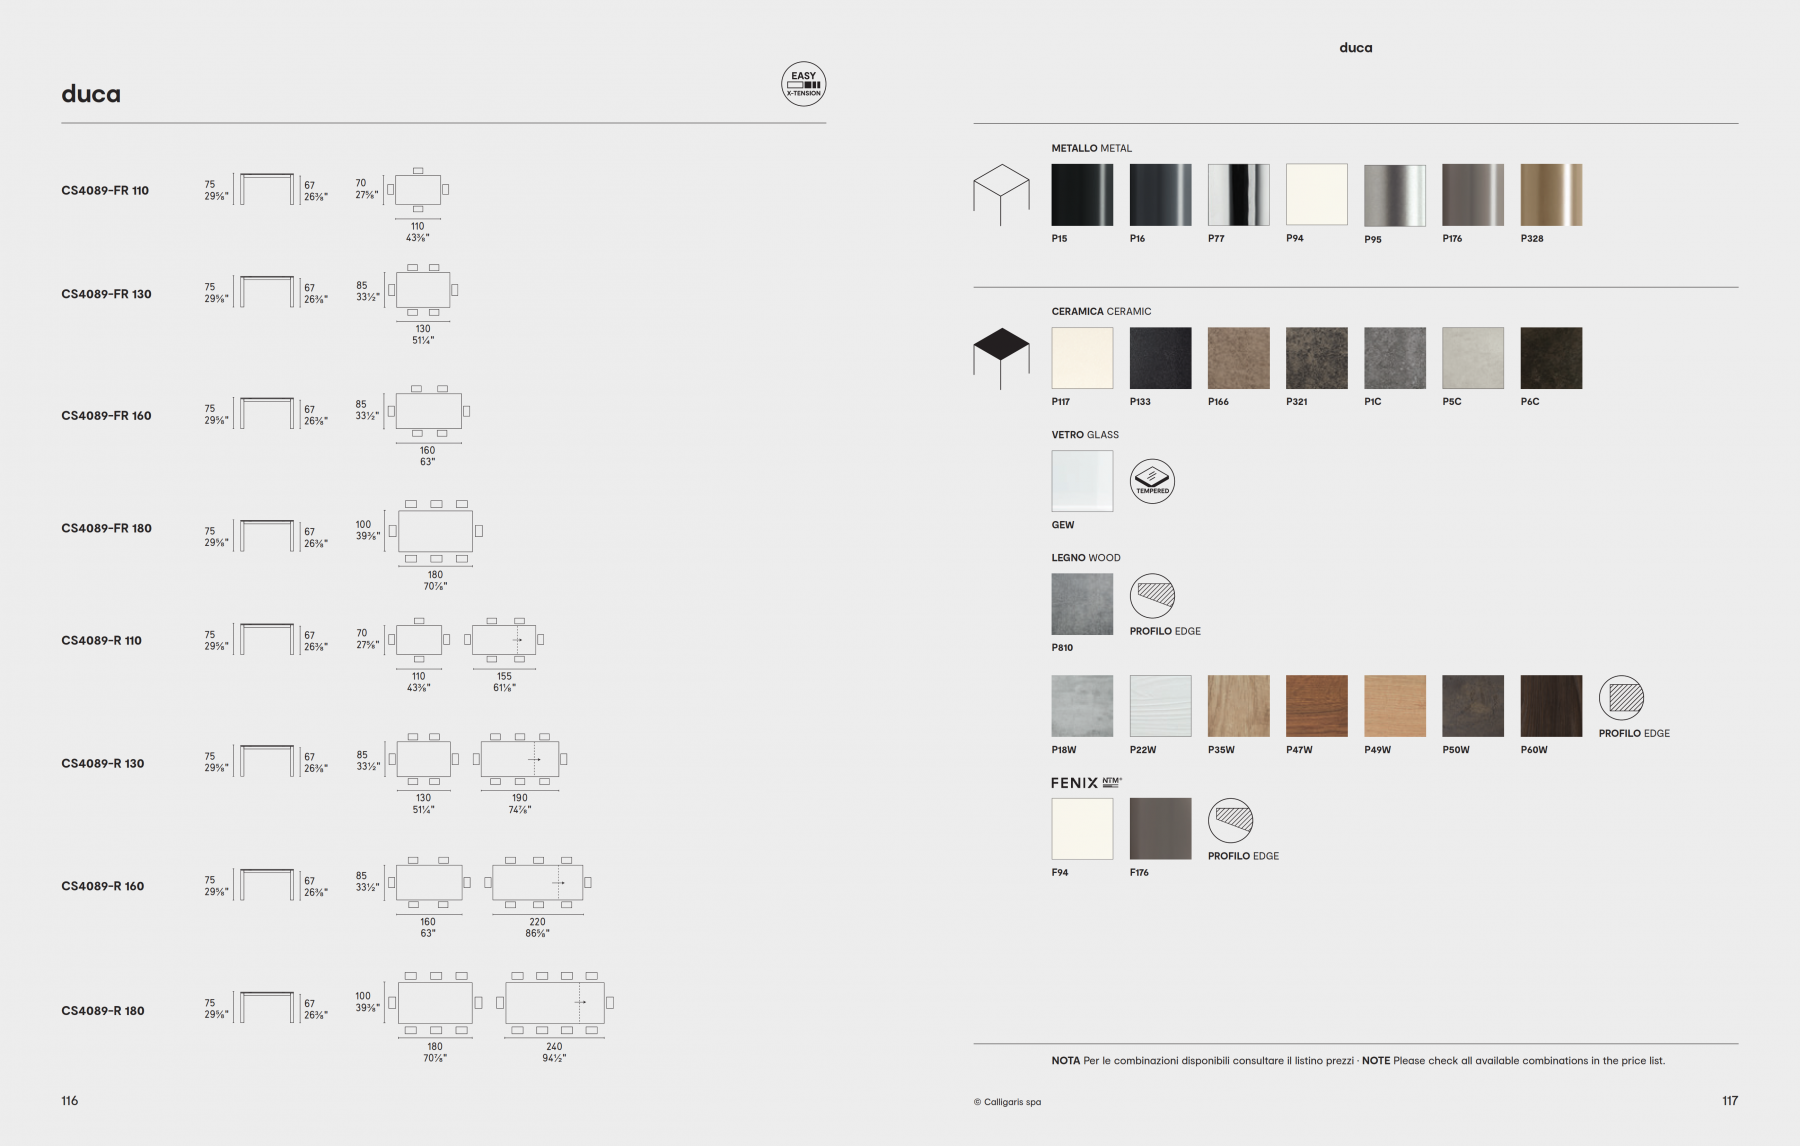This screenshot has height=1146, width=1800.
Task: Choose the F94 white Fenix swatch
Action: (x=1082, y=829)
